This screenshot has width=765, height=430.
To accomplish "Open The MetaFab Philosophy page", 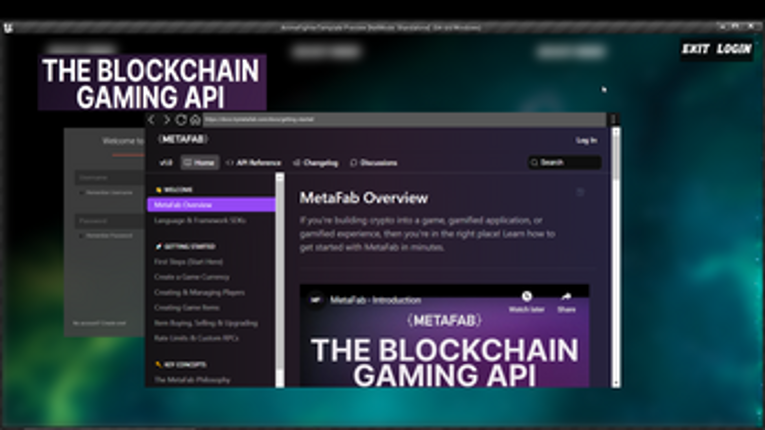I will click(x=192, y=380).
